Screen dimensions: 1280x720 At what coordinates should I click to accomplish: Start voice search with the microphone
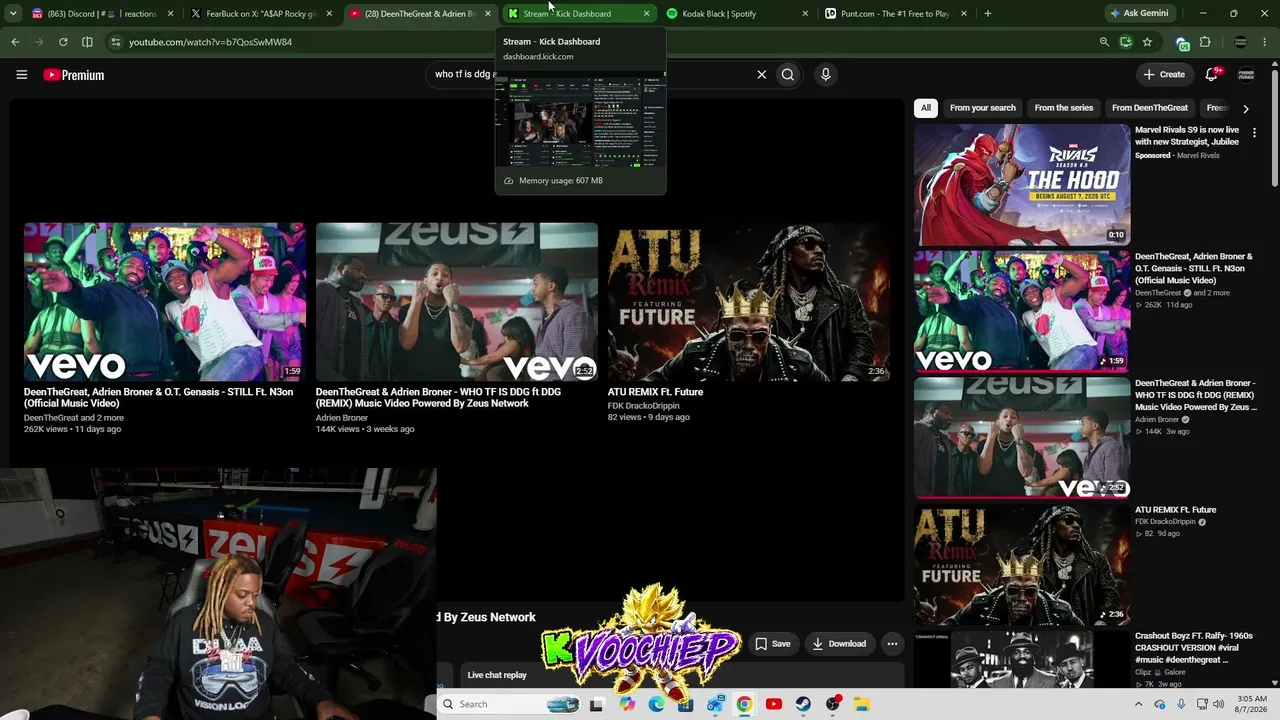(825, 74)
